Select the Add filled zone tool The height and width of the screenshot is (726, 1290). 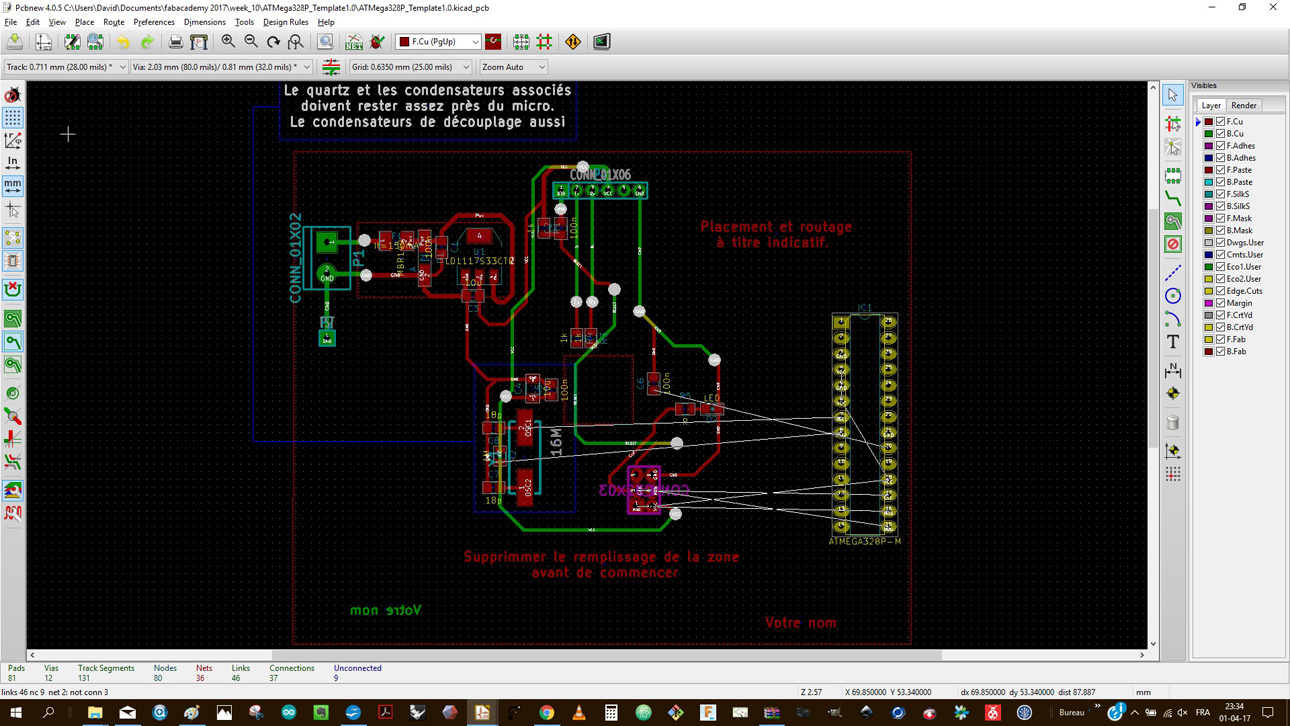(x=1173, y=221)
